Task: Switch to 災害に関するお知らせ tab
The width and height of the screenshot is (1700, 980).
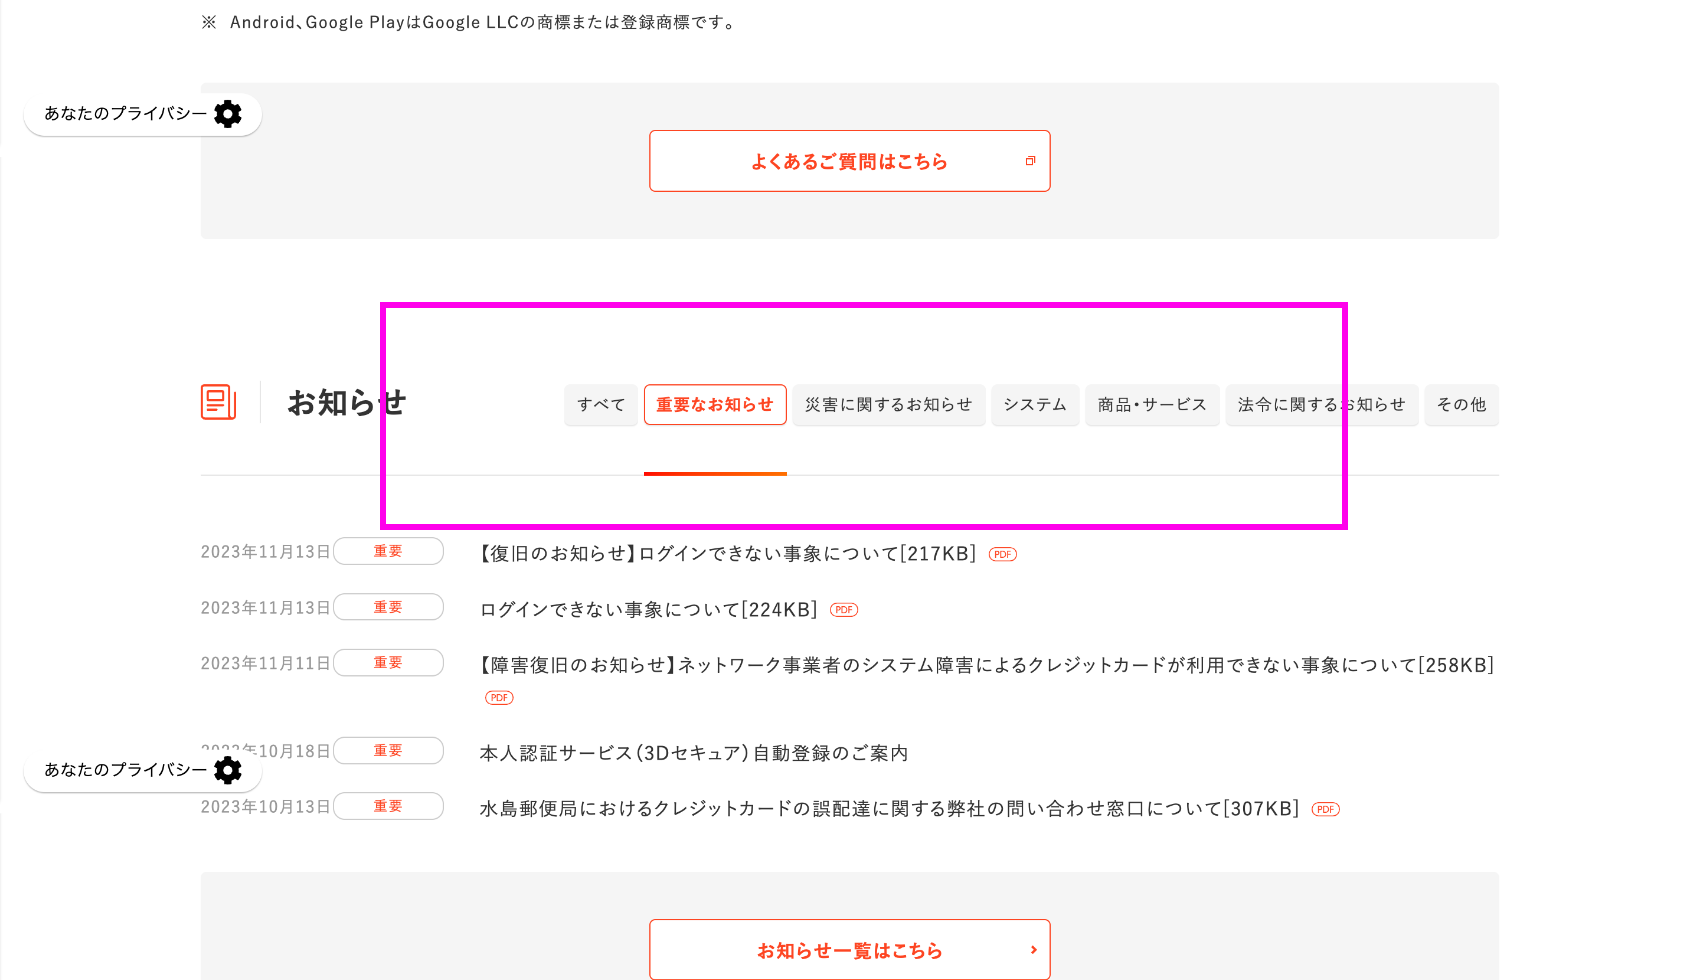Action: pyautogui.click(x=889, y=405)
